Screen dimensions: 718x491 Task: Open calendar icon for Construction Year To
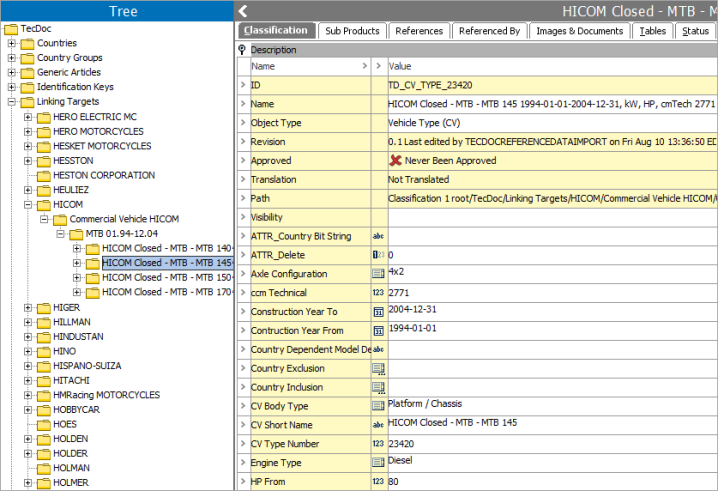pos(378,312)
